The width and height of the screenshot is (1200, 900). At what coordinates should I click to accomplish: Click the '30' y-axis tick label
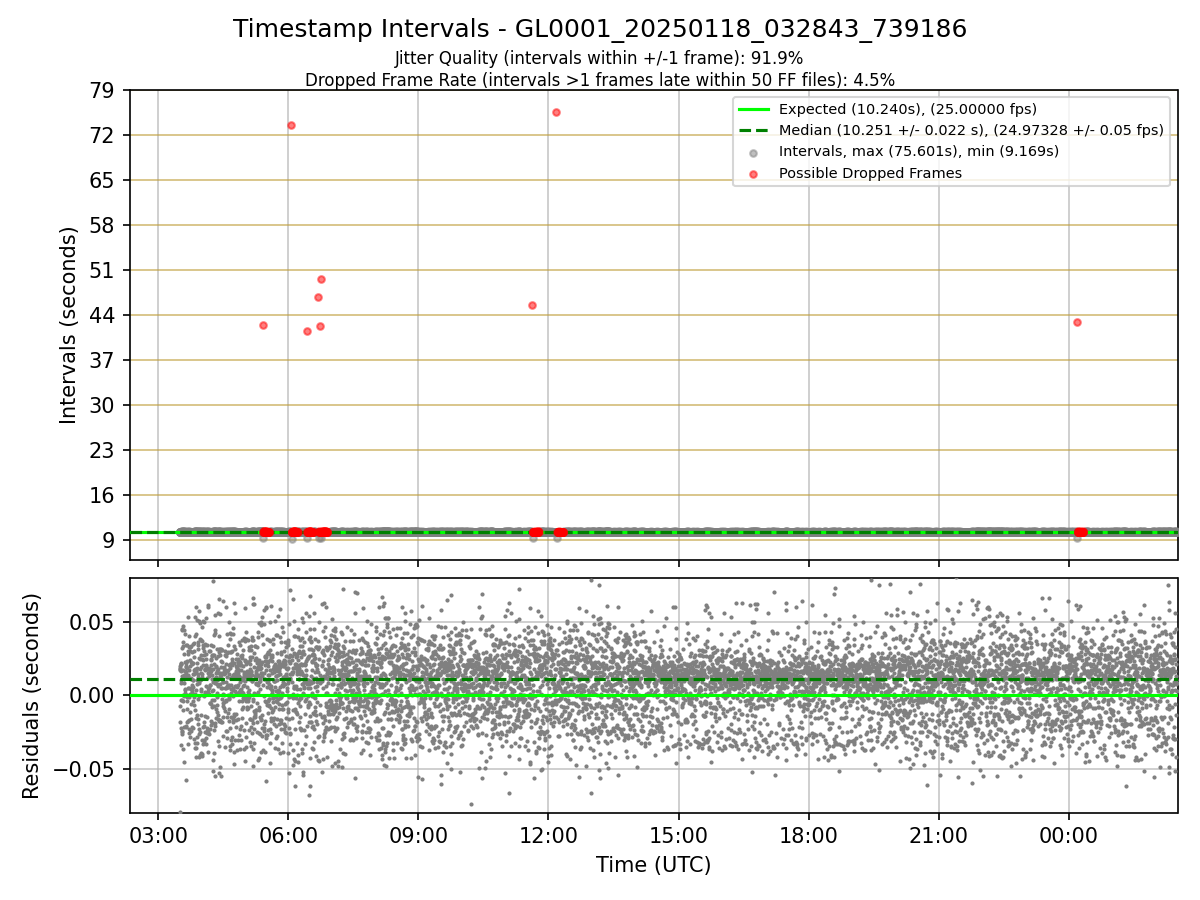pyautogui.click(x=104, y=405)
